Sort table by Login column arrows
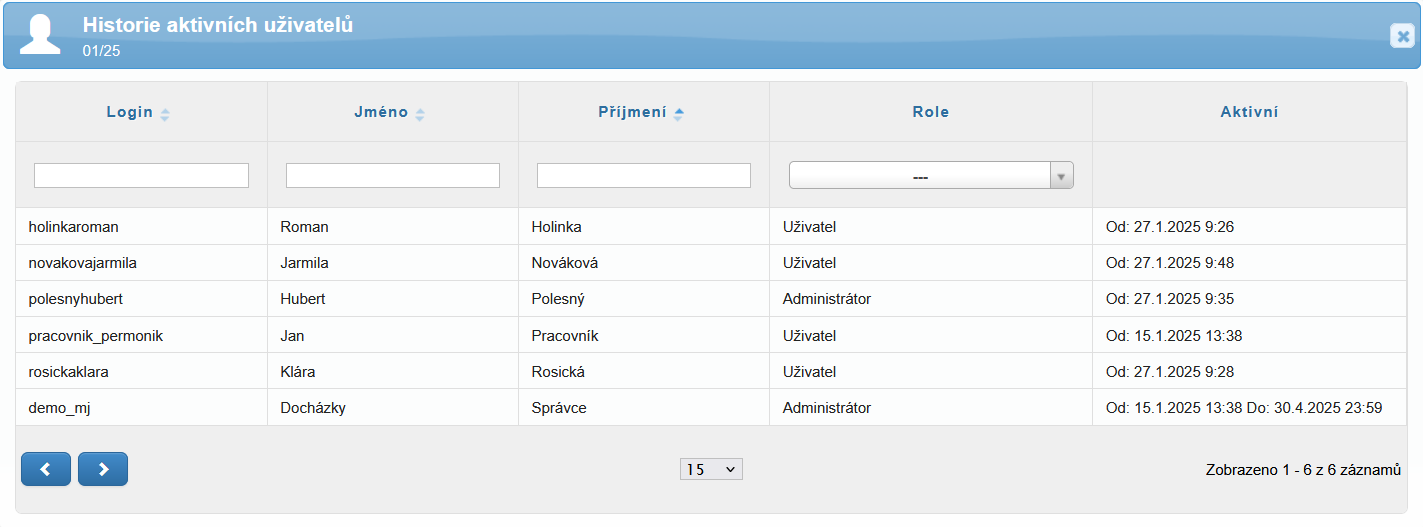Viewport: 1423px width, 527px height. click(165, 114)
